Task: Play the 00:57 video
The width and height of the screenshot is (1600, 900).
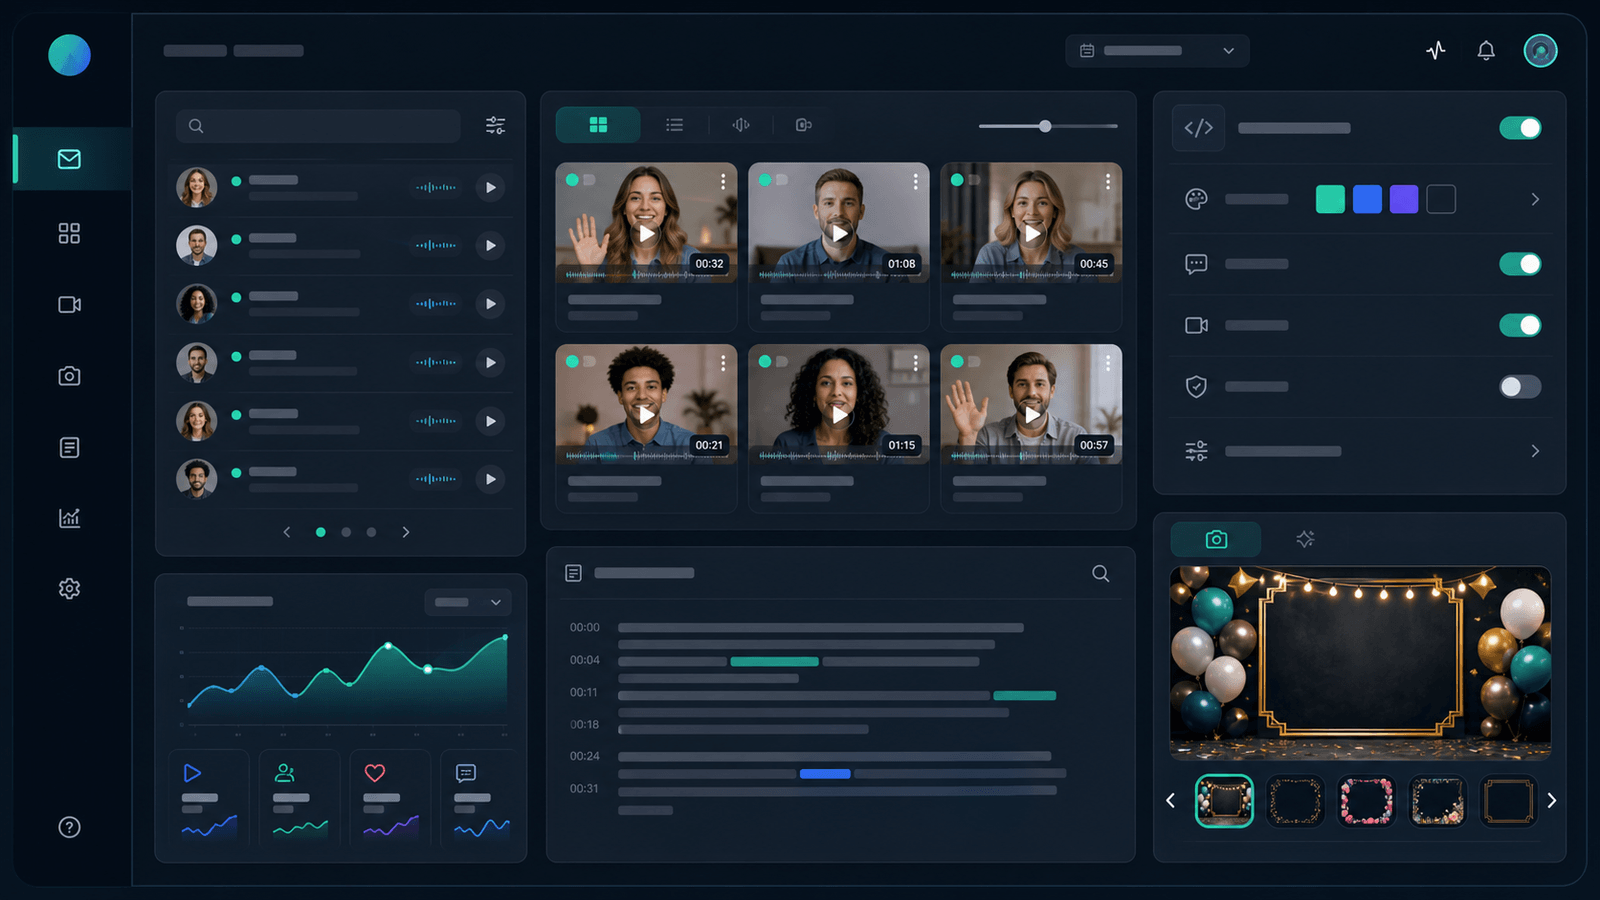Action: coord(1031,414)
